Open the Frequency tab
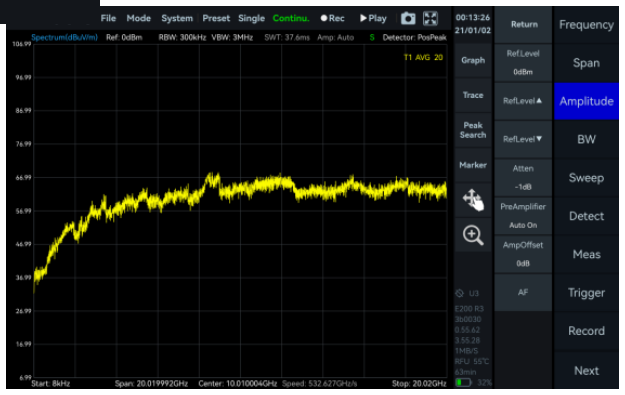 [586, 25]
